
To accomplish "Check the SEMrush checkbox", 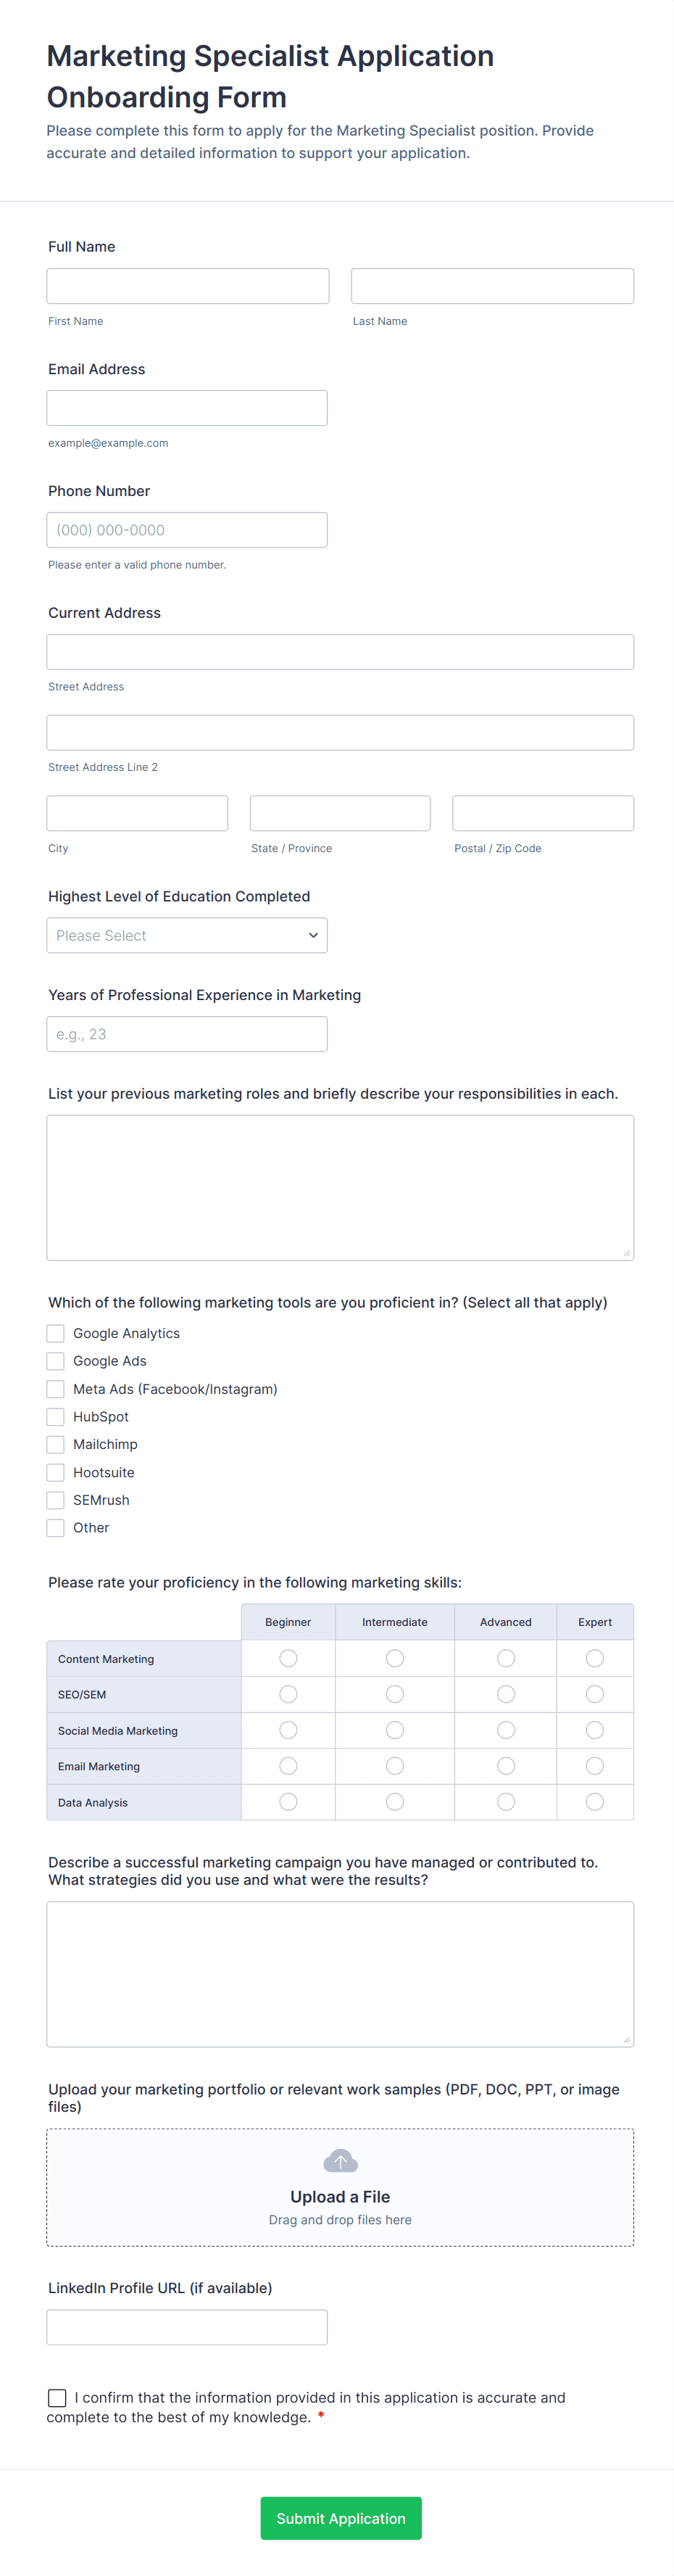I will [x=56, y=1500].
